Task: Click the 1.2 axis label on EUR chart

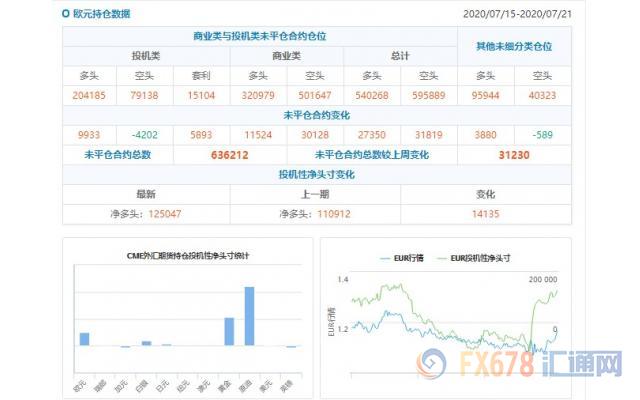Action: click(x=343, y=329)
